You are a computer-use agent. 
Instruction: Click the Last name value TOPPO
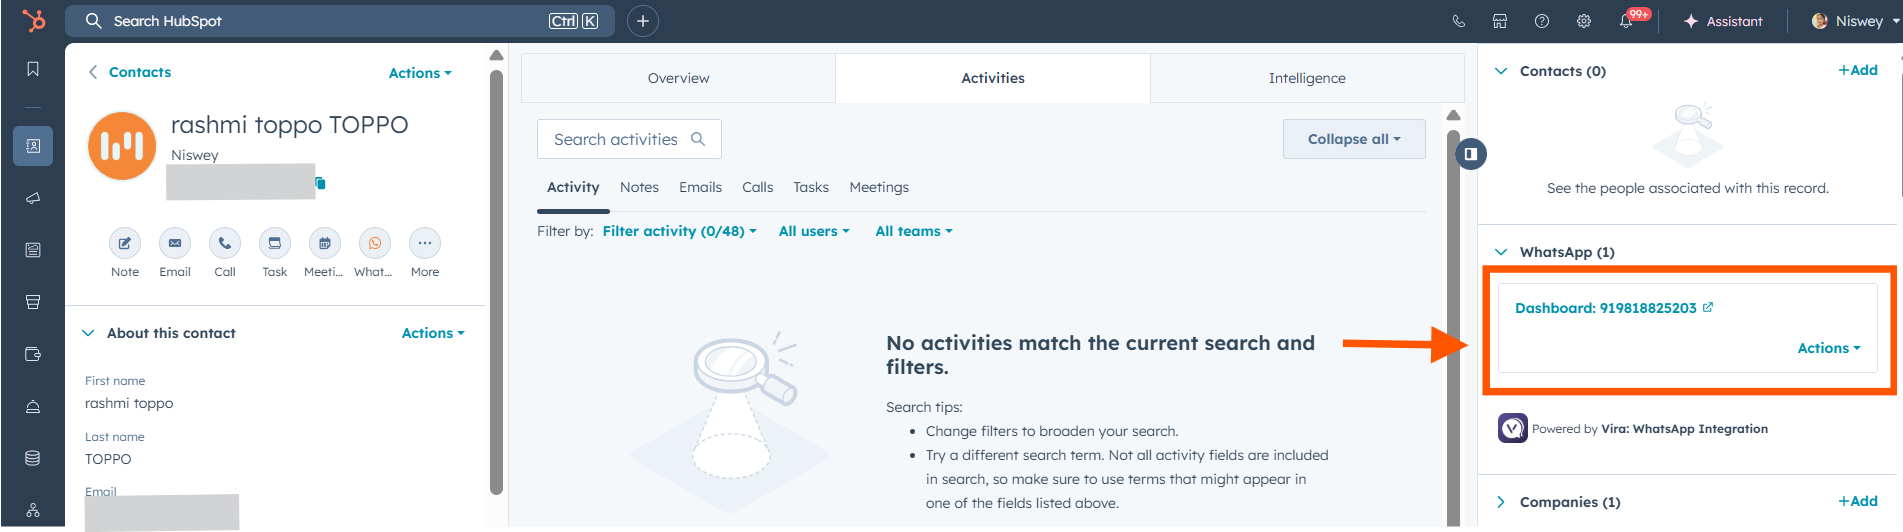click(108, 459)
